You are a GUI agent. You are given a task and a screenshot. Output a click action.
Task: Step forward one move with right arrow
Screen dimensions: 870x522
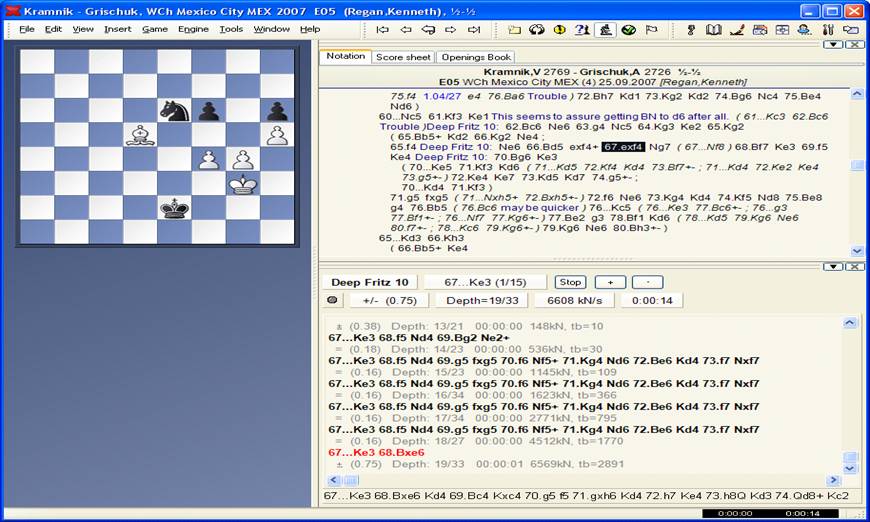pos(451,30)
